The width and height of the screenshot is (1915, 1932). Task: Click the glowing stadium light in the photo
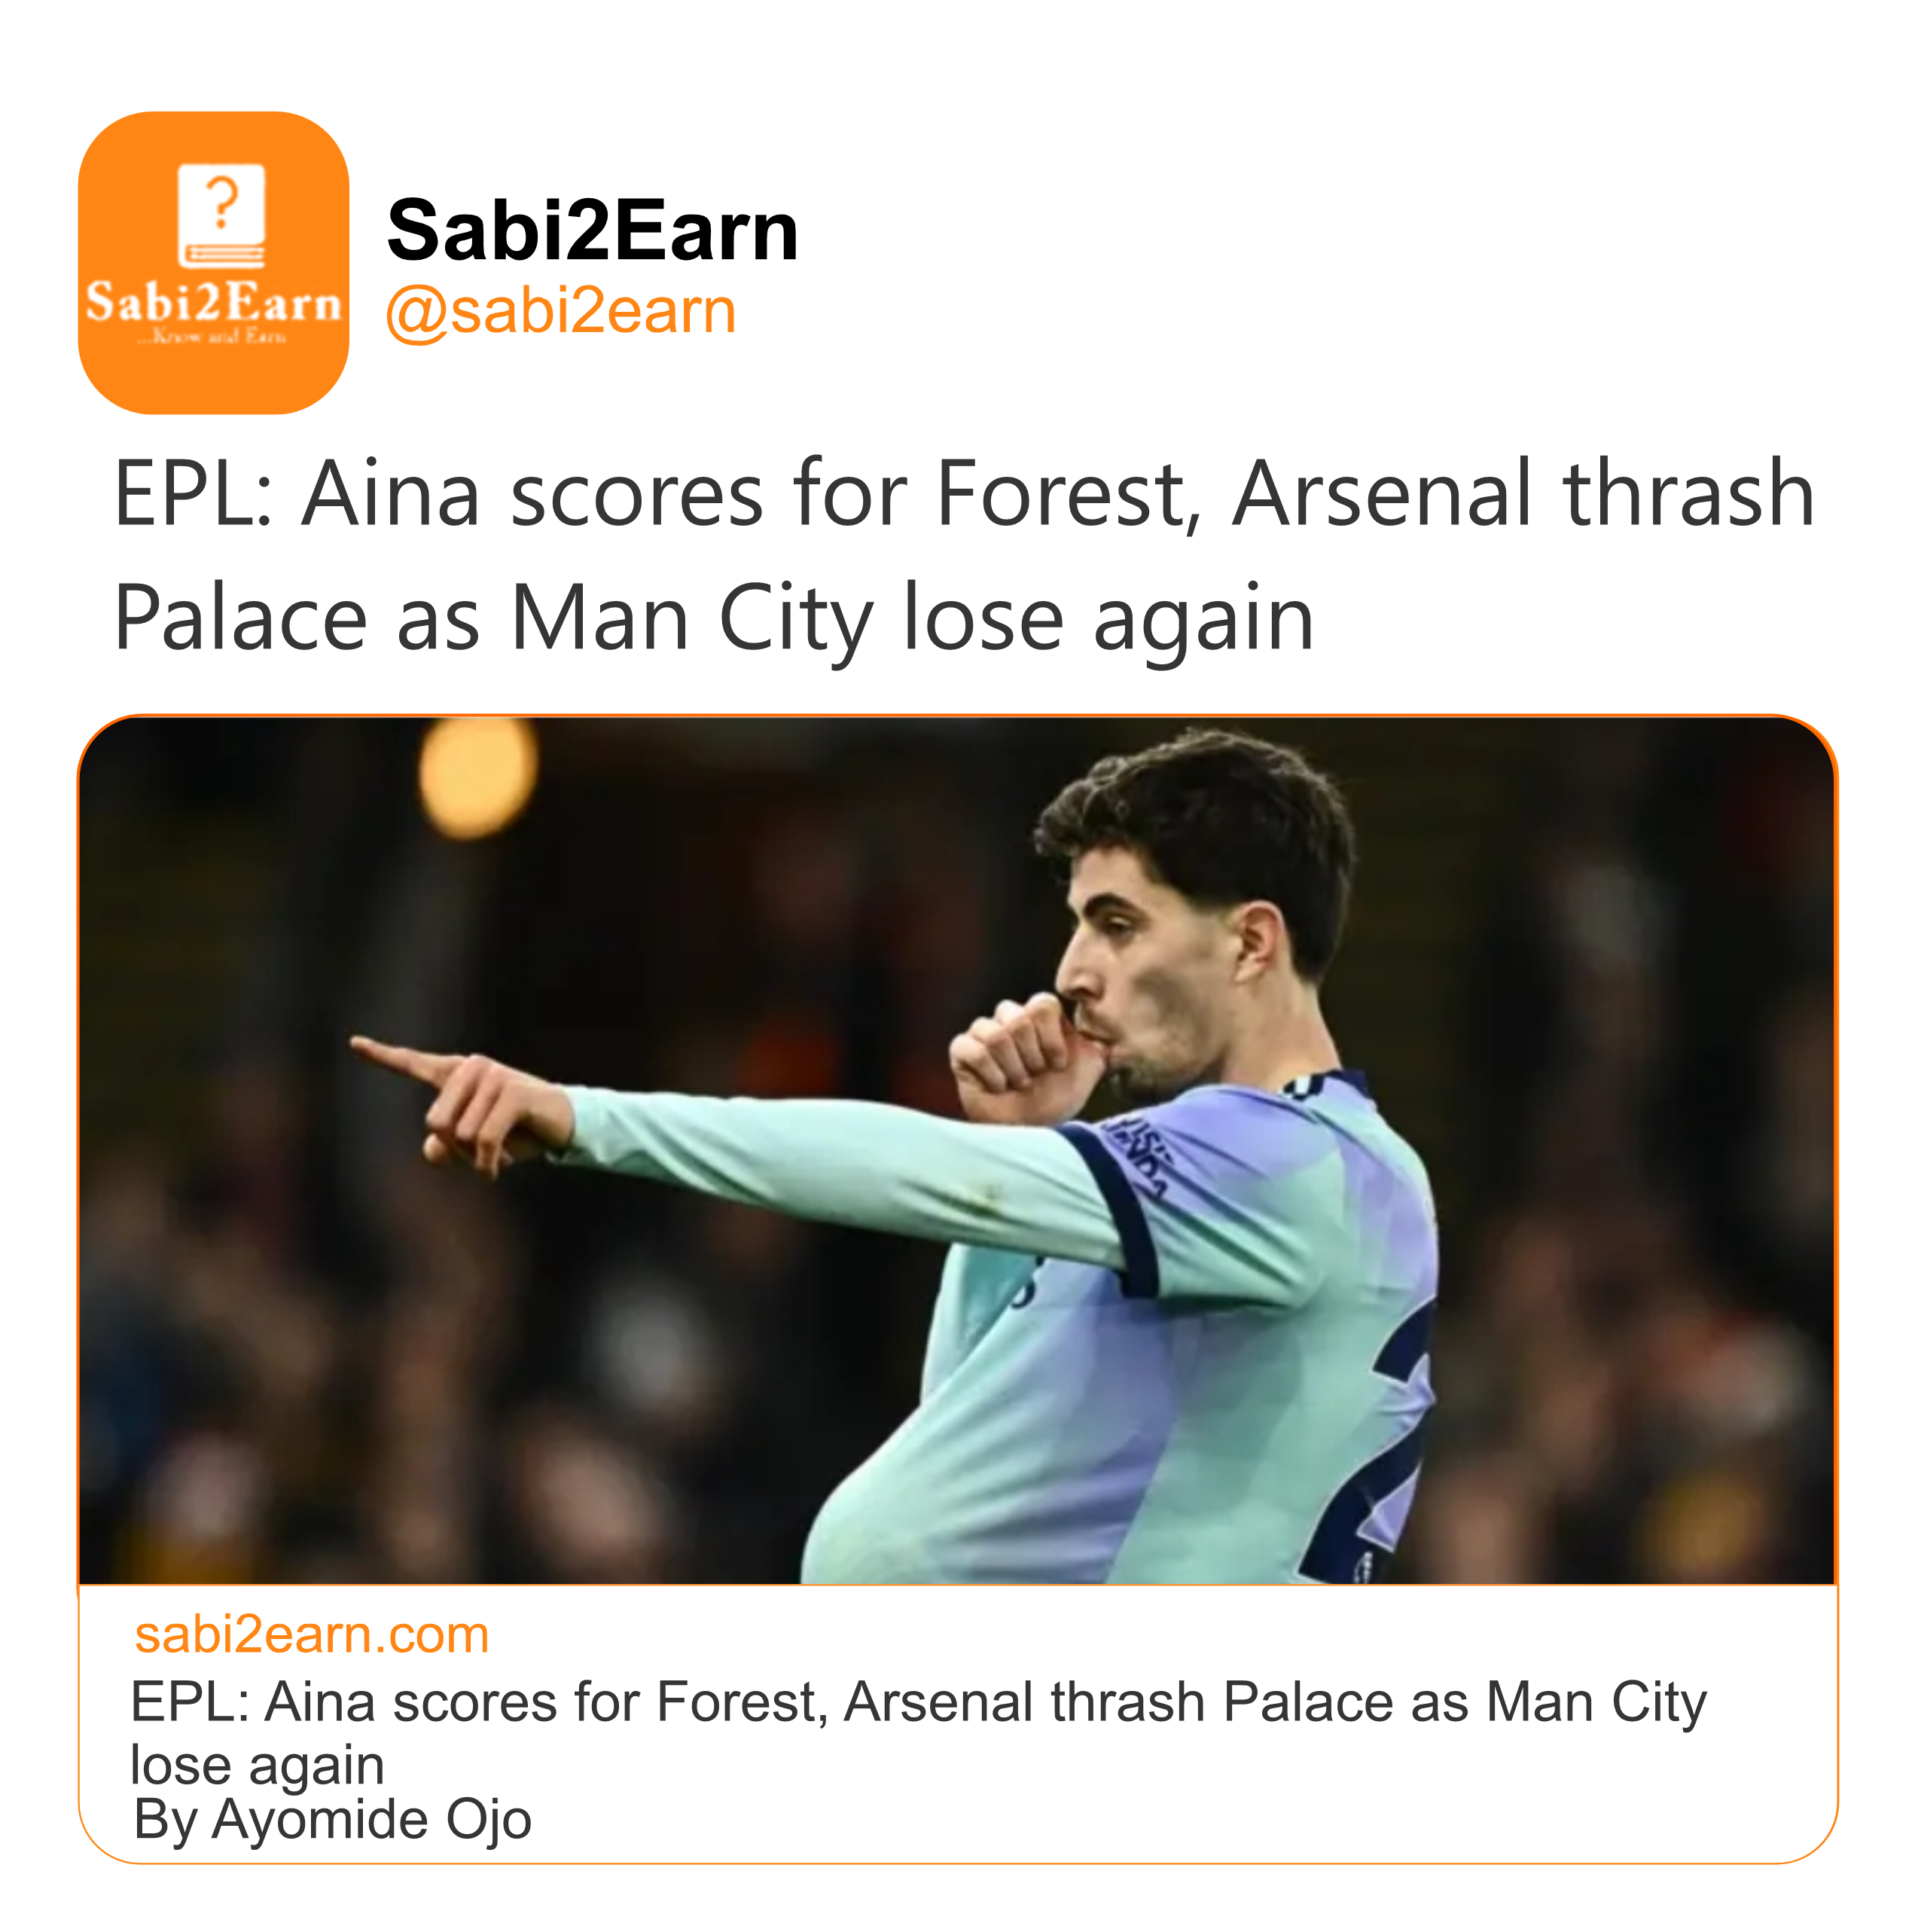[x=476, y=776]
